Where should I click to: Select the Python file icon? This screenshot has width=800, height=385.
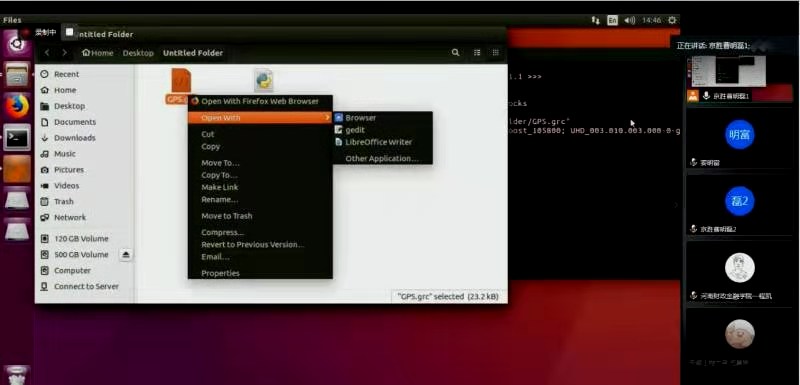263,81
